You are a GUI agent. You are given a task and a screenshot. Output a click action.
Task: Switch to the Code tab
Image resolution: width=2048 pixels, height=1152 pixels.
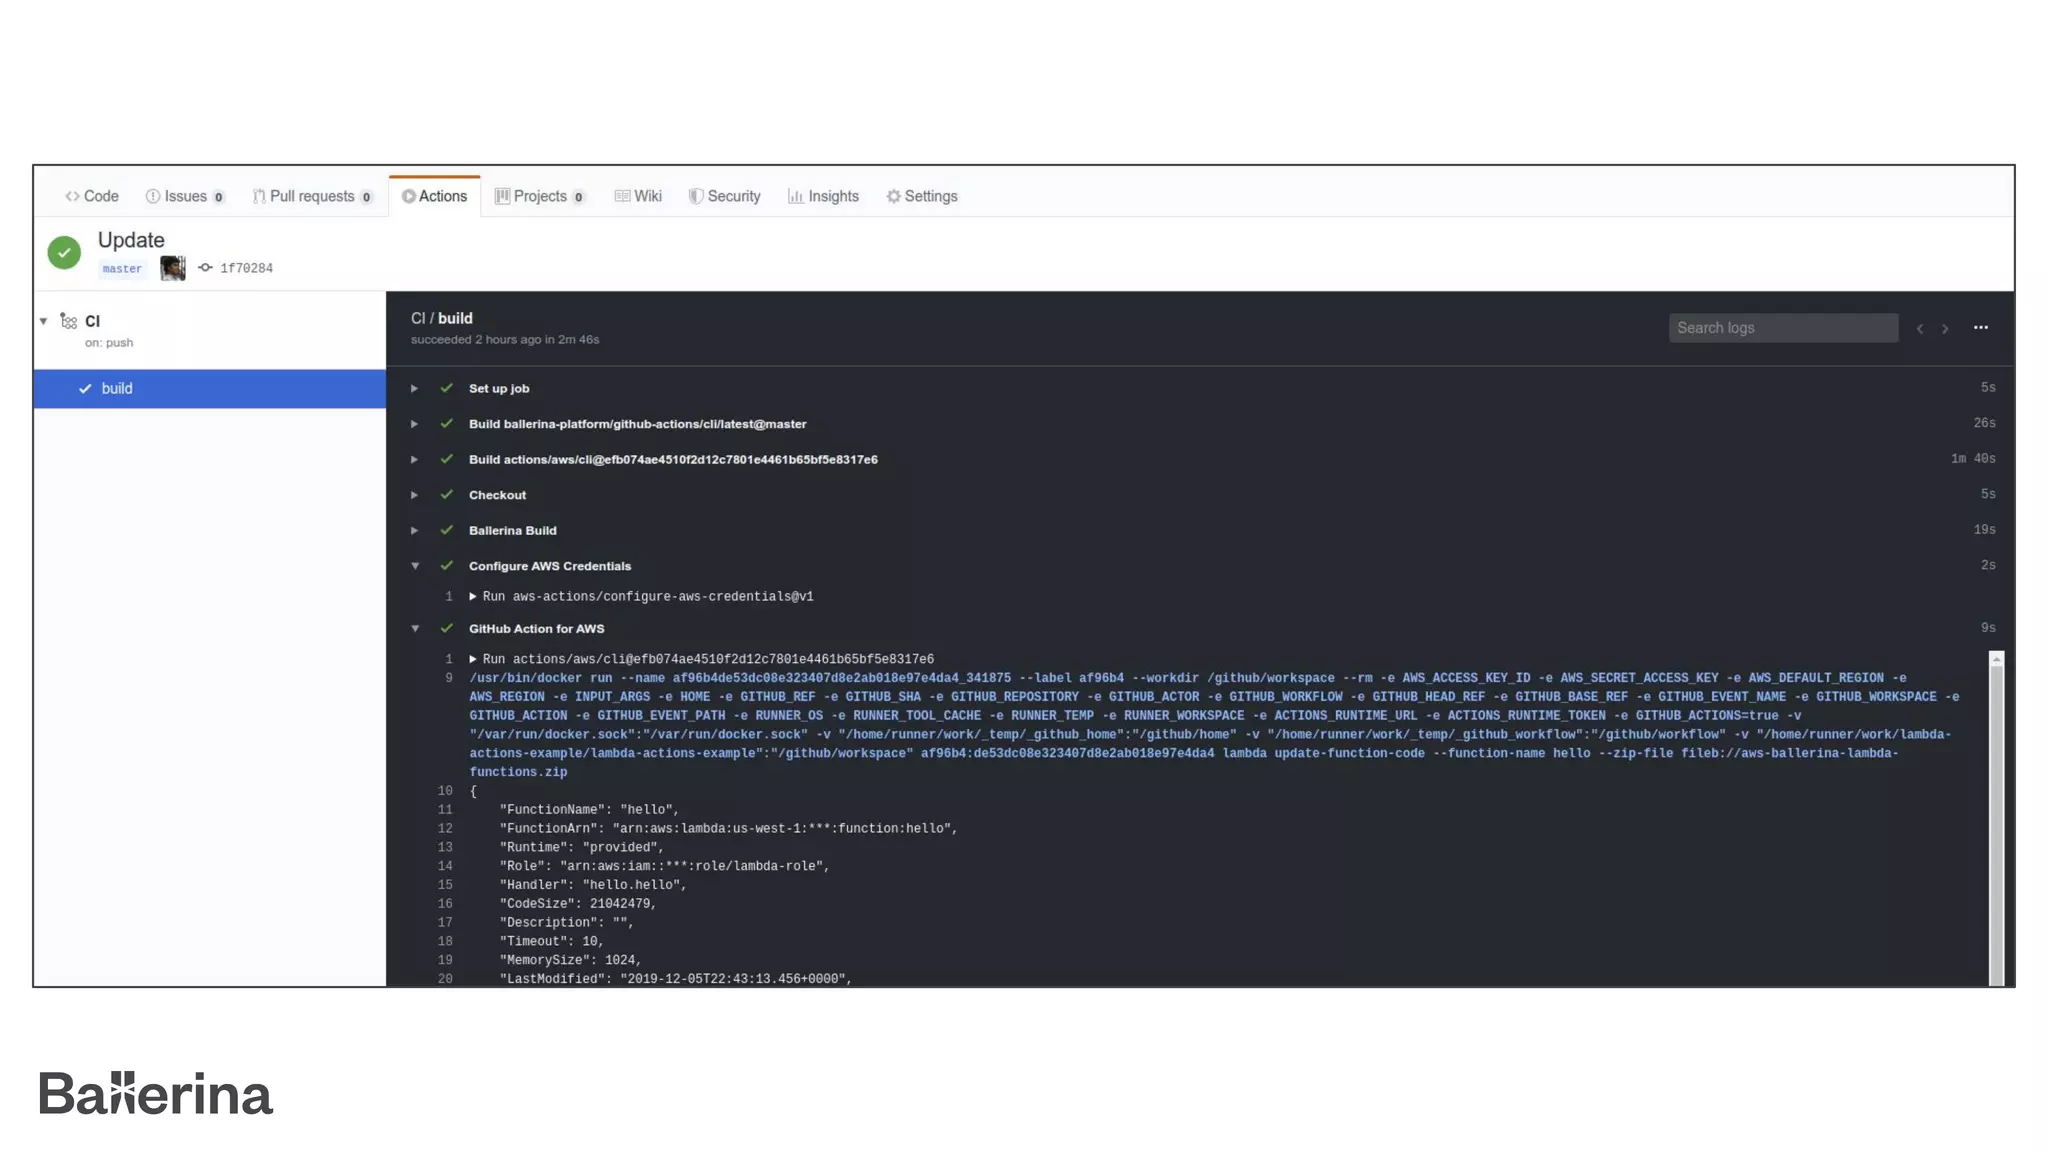pyautogui.click(x=92, y=196)
